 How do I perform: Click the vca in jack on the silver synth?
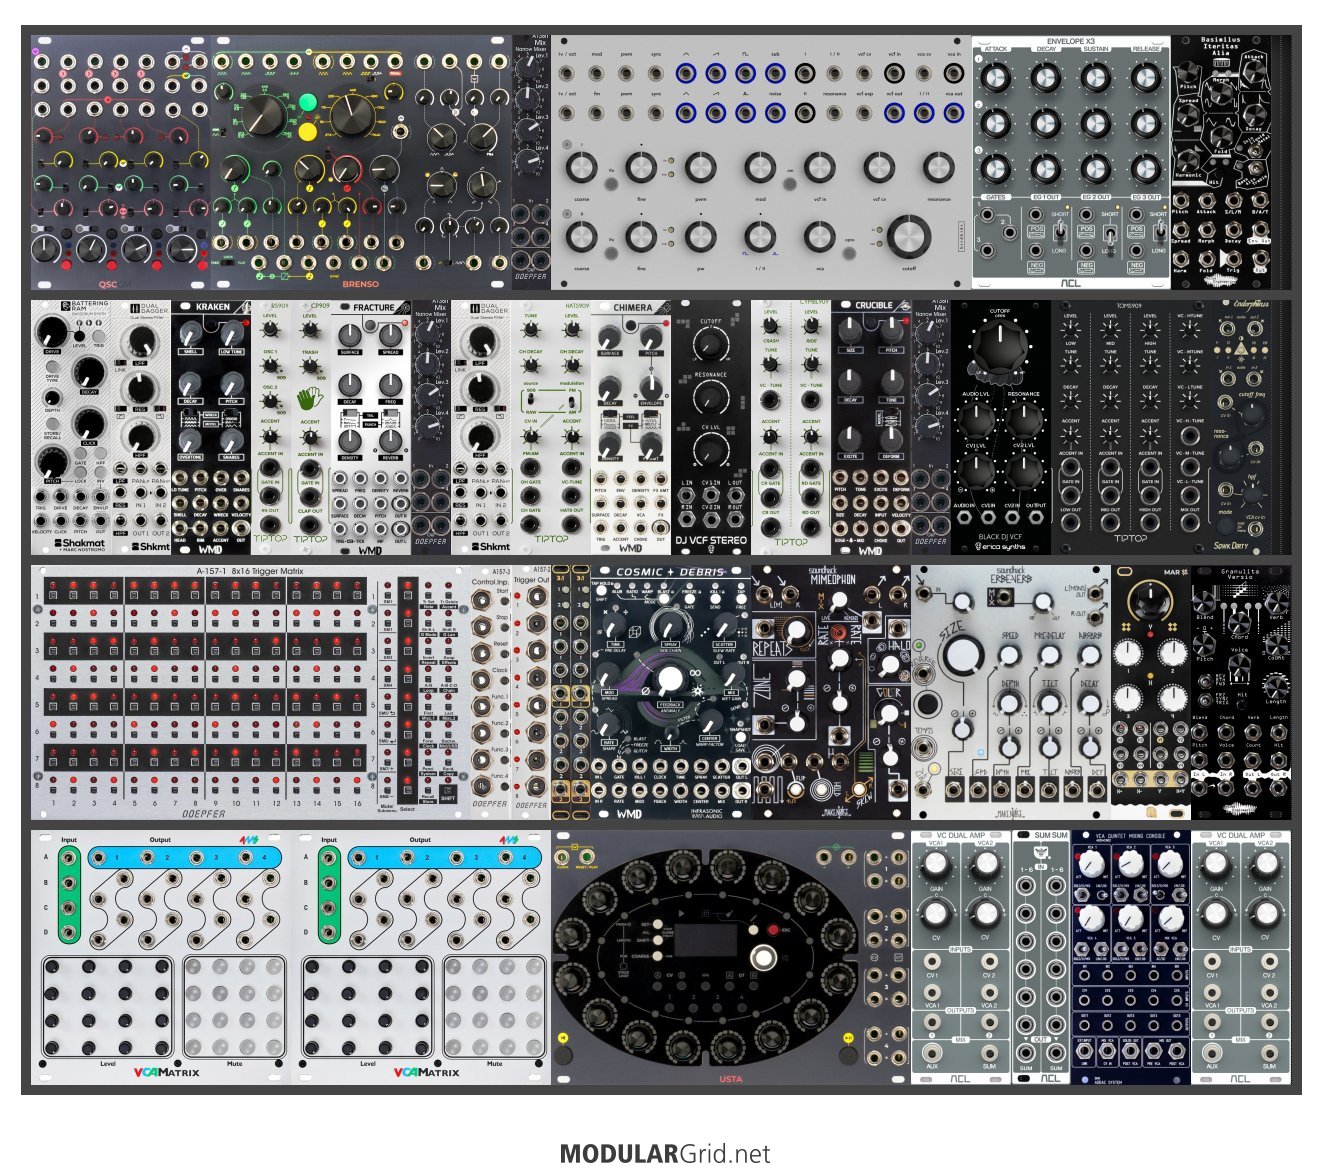[953, 73]
